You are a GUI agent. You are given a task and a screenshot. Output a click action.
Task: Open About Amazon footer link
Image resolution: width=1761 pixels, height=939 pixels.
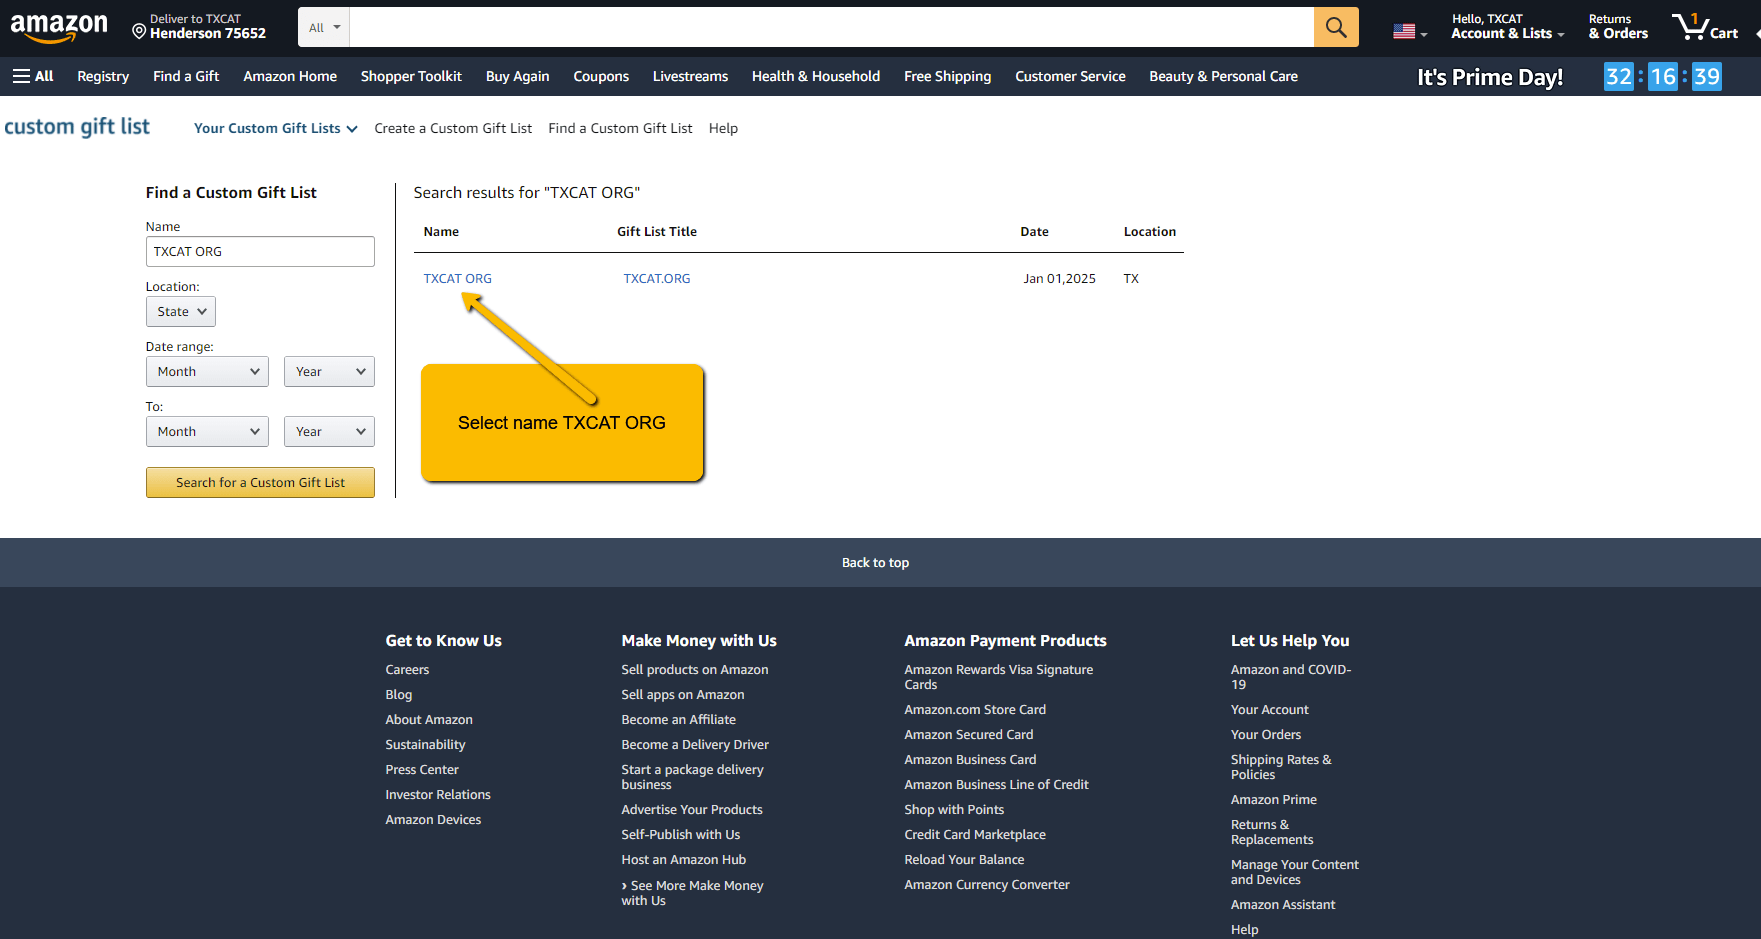(x=429, y=720)
